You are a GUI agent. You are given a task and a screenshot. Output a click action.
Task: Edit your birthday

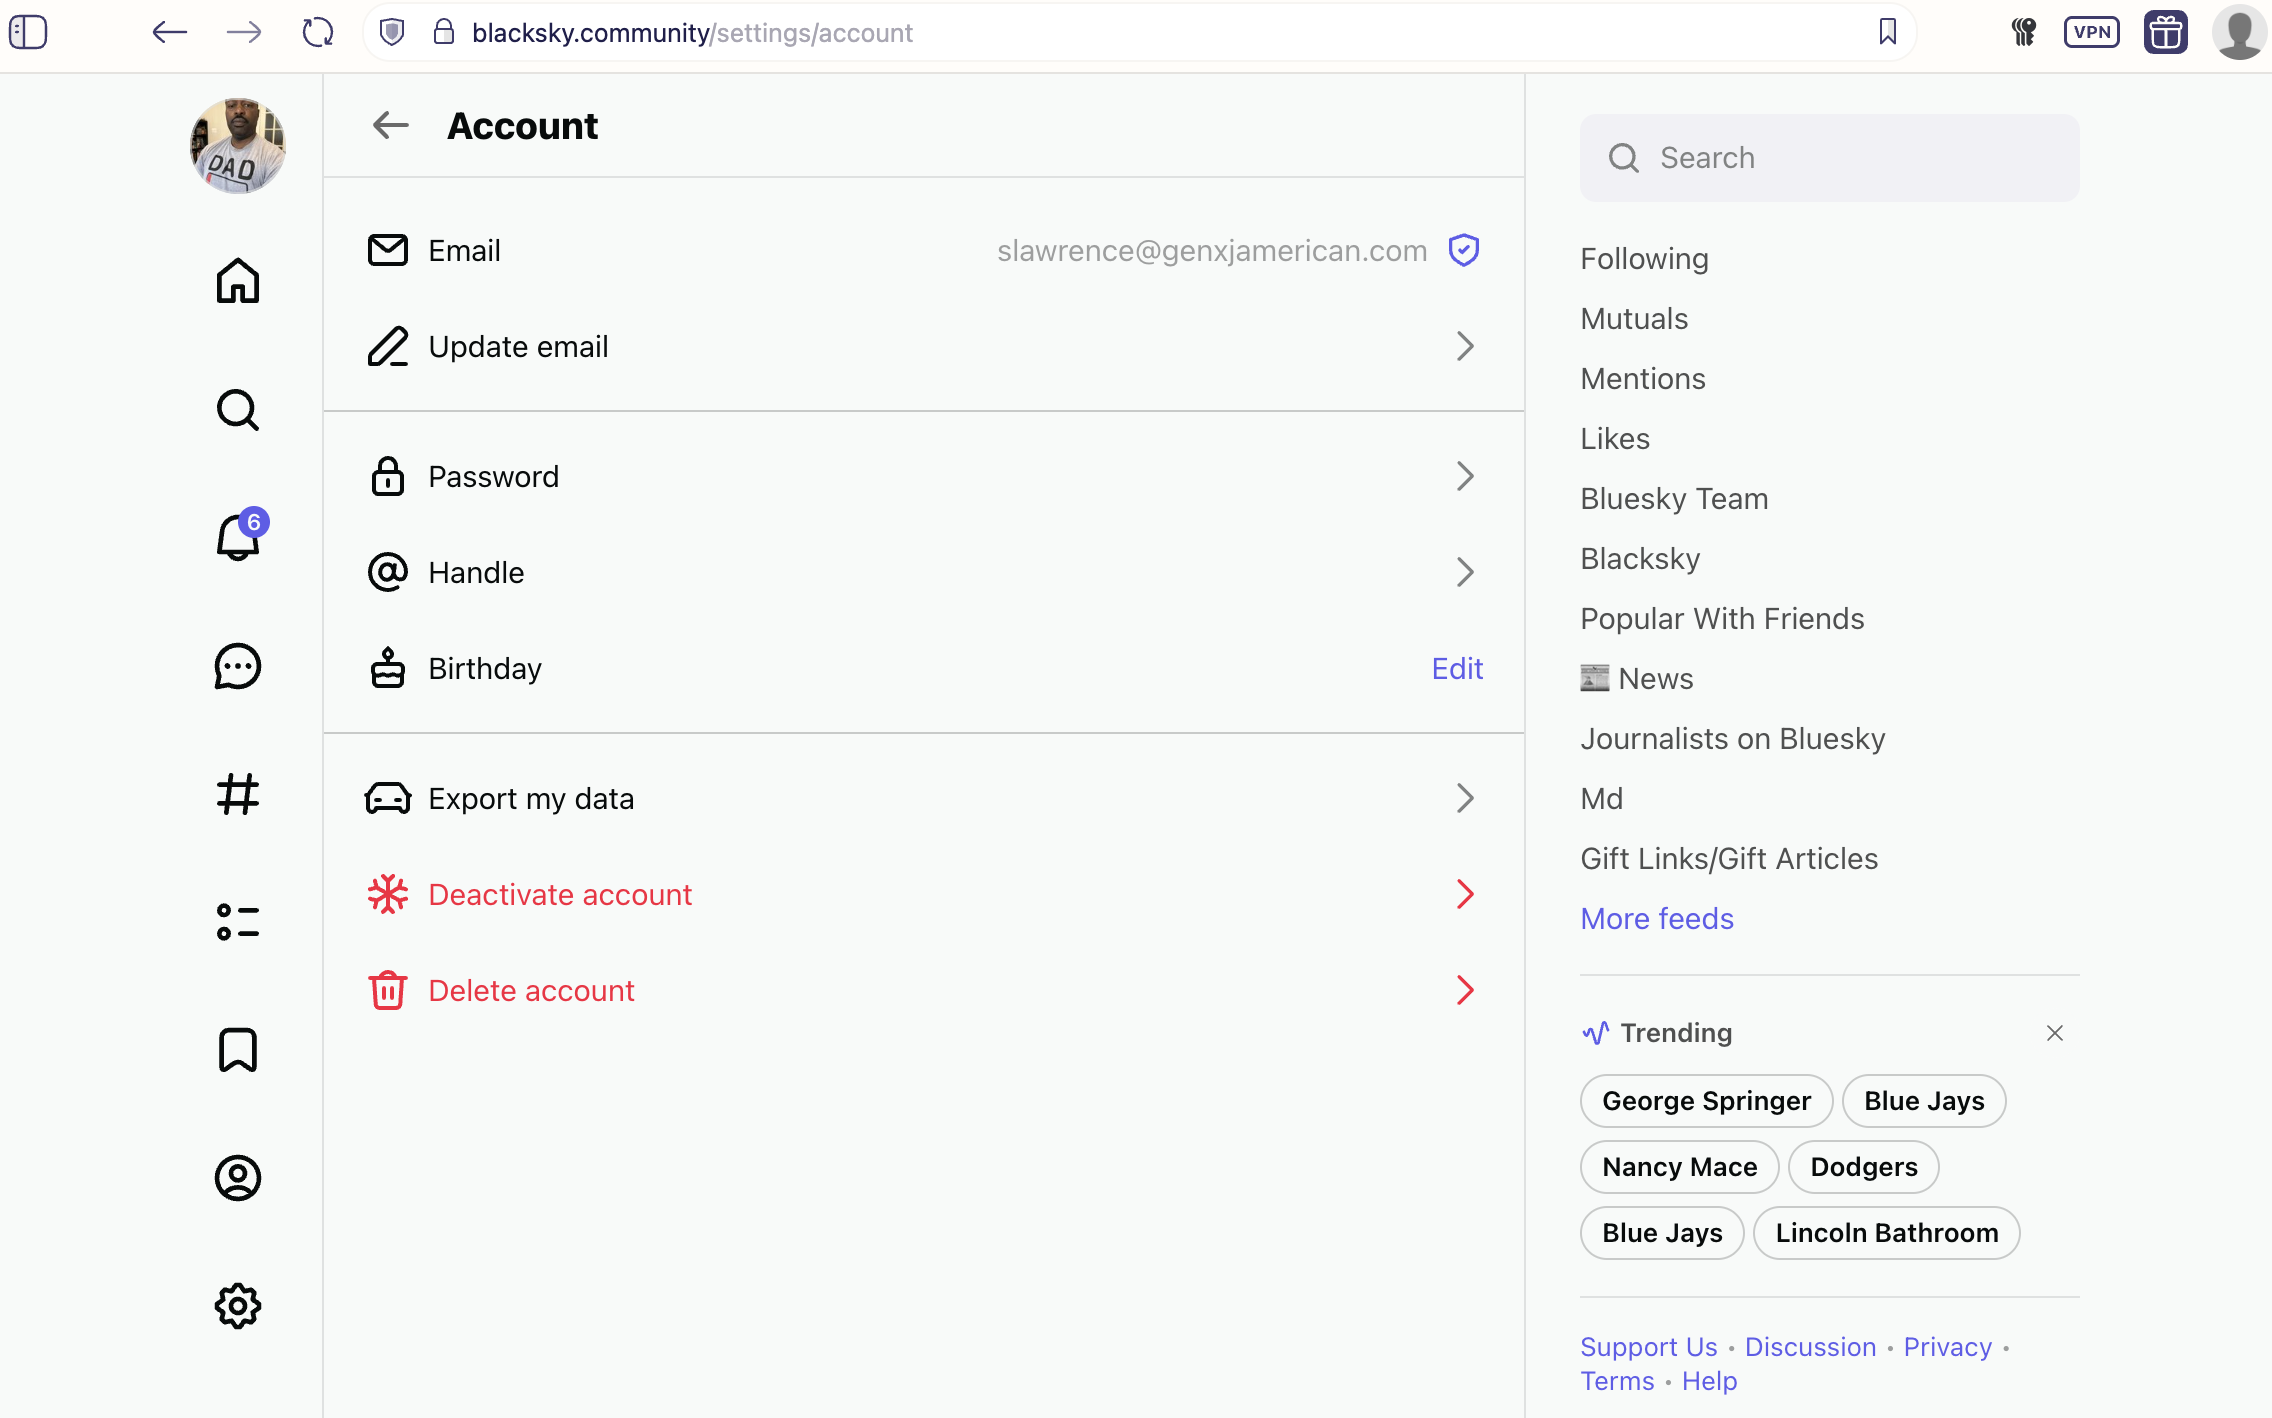coord(1456,668)
